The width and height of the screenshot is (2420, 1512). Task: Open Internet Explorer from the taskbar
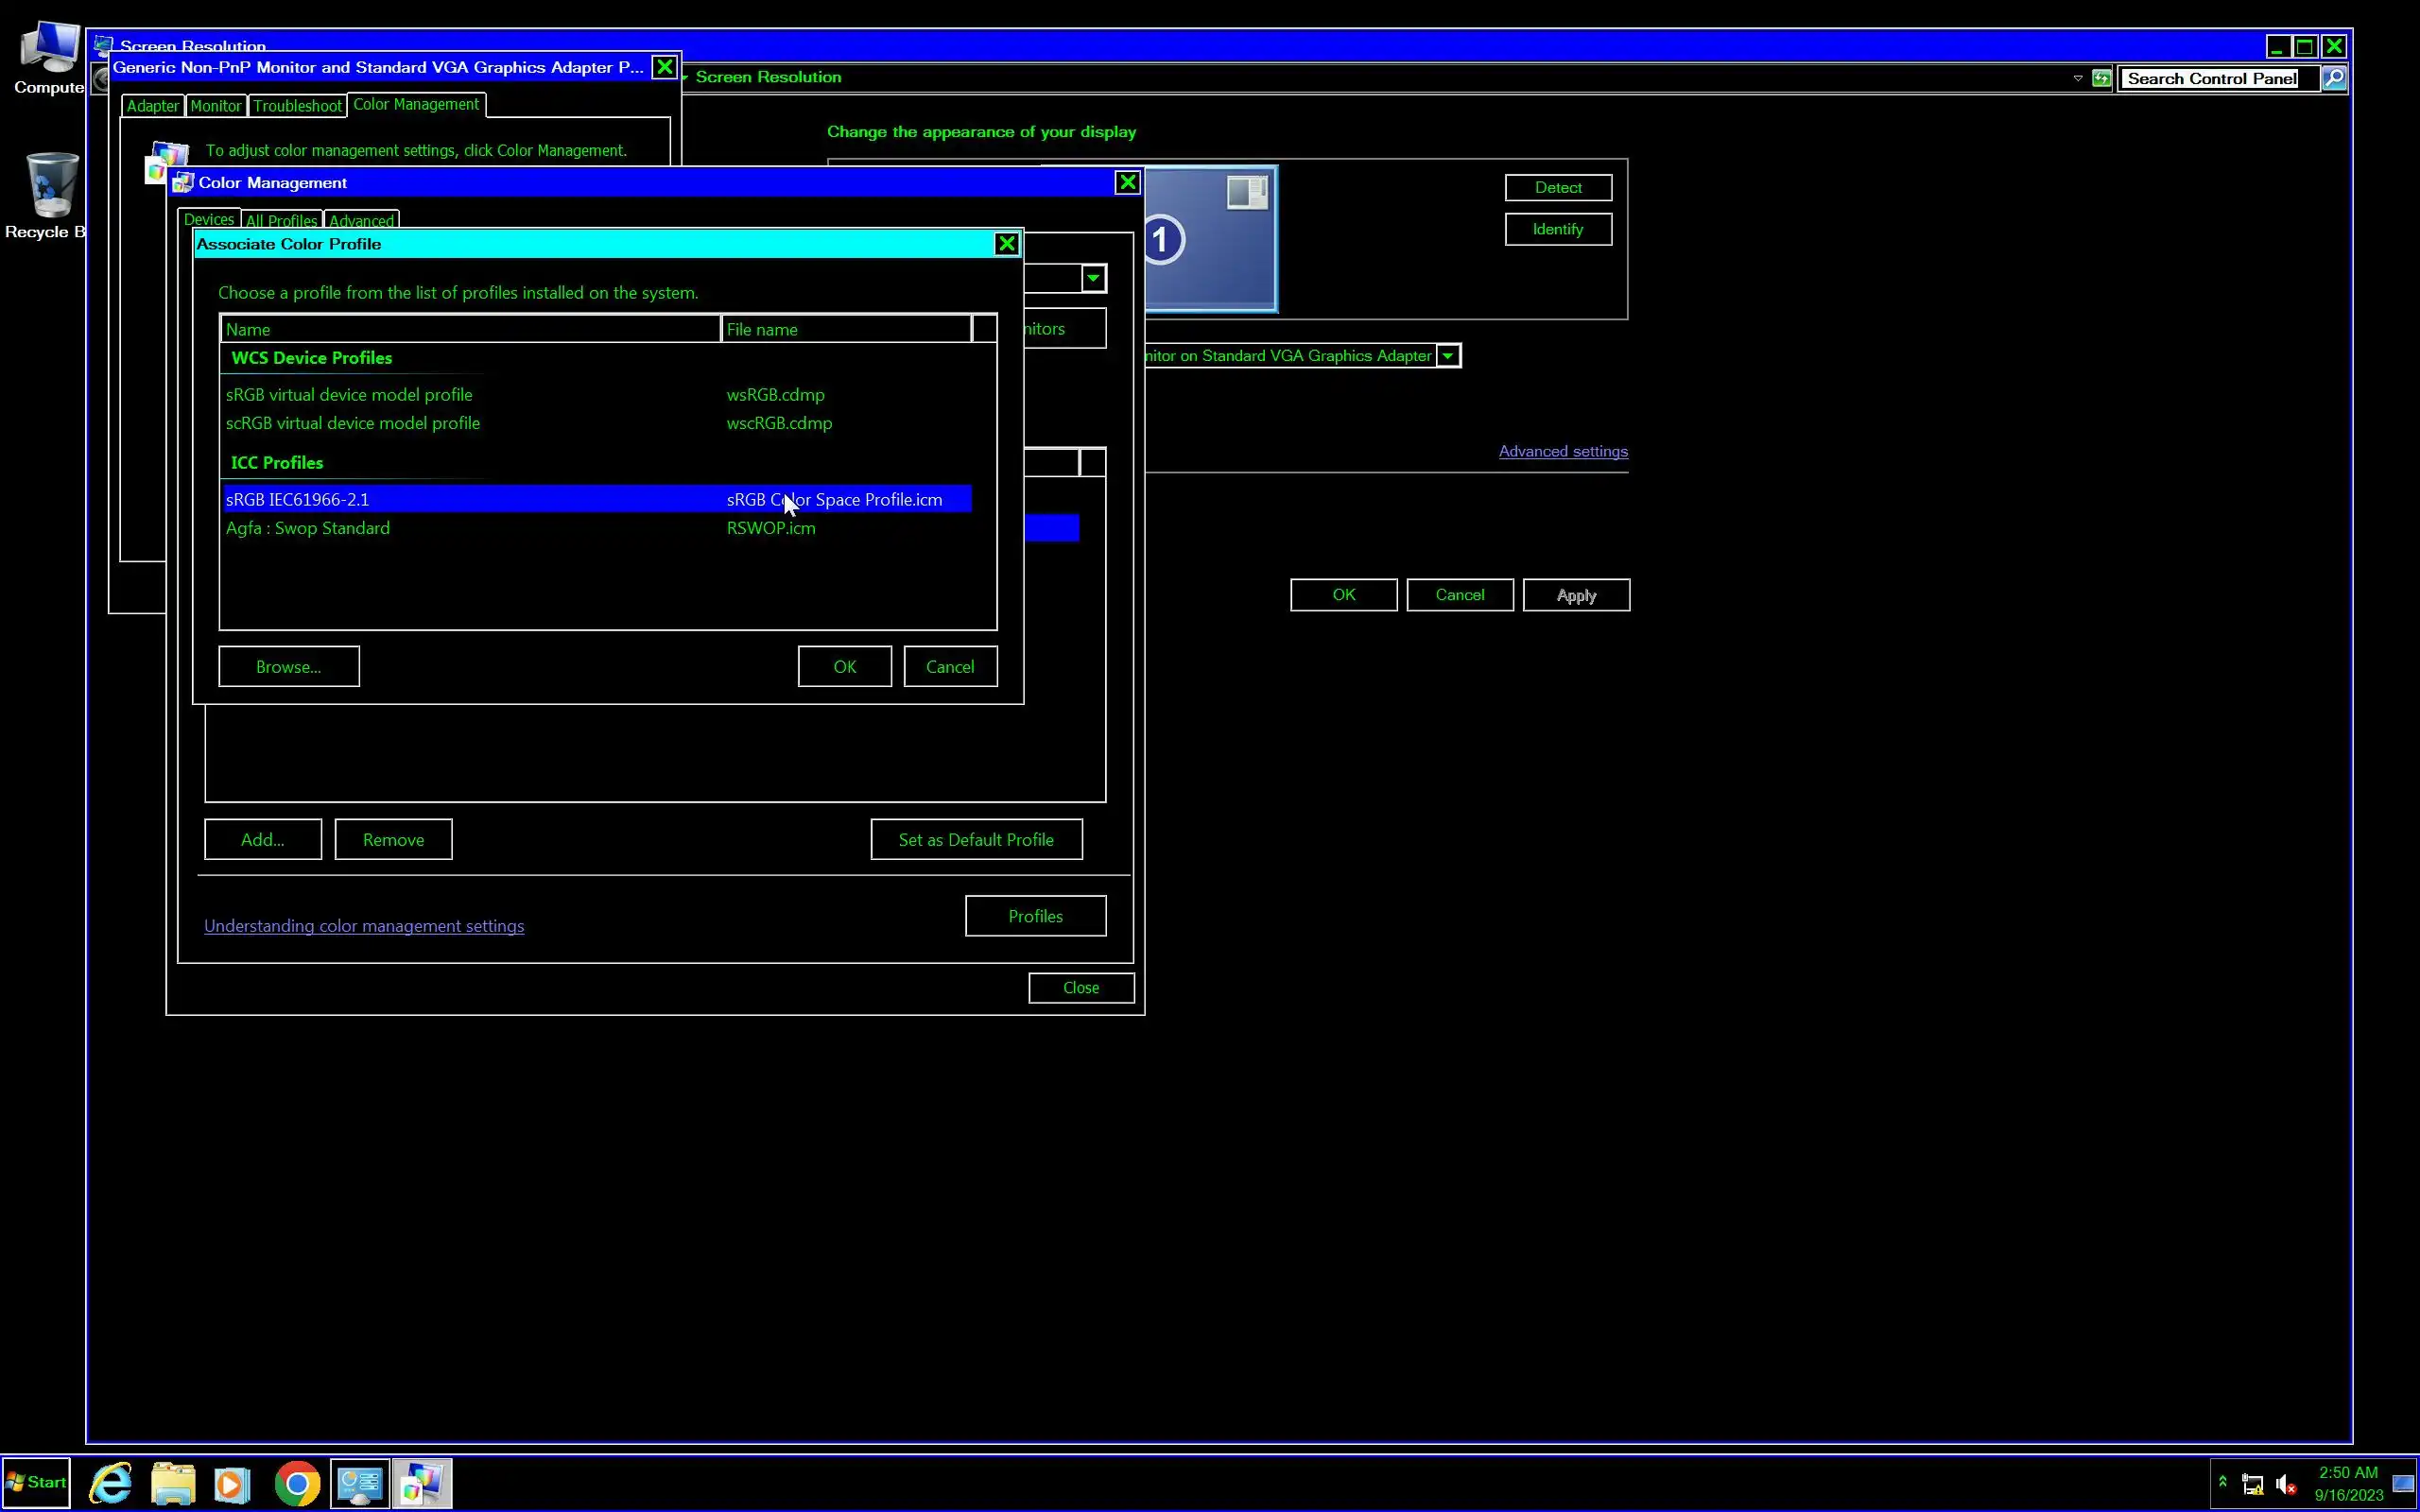pos(110,1482)
